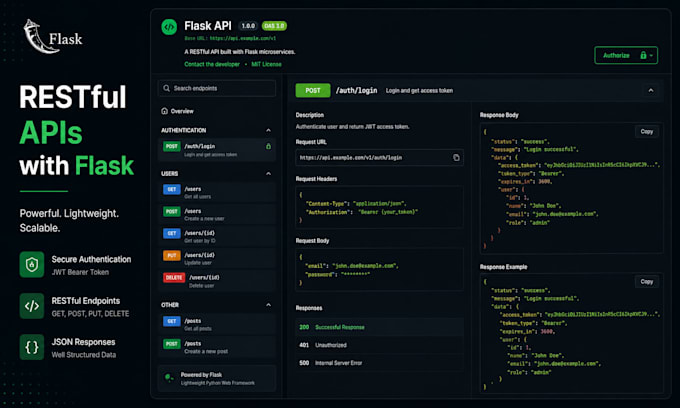Select GET /users Get all users

click(217, 193)
